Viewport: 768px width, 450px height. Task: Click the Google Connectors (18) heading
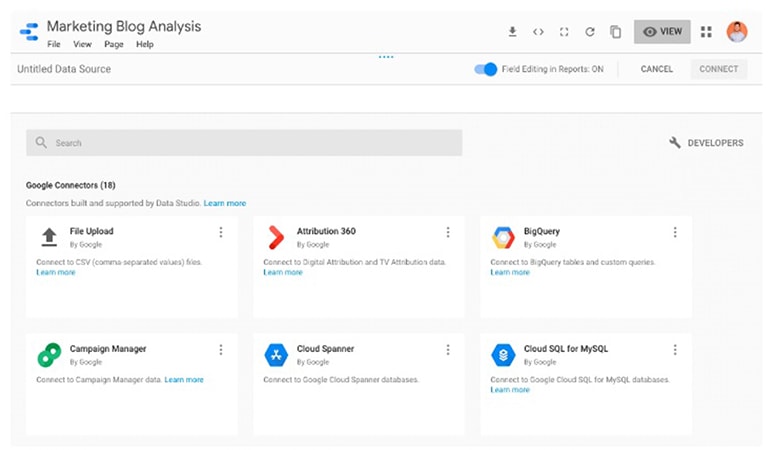coord(71,185)
